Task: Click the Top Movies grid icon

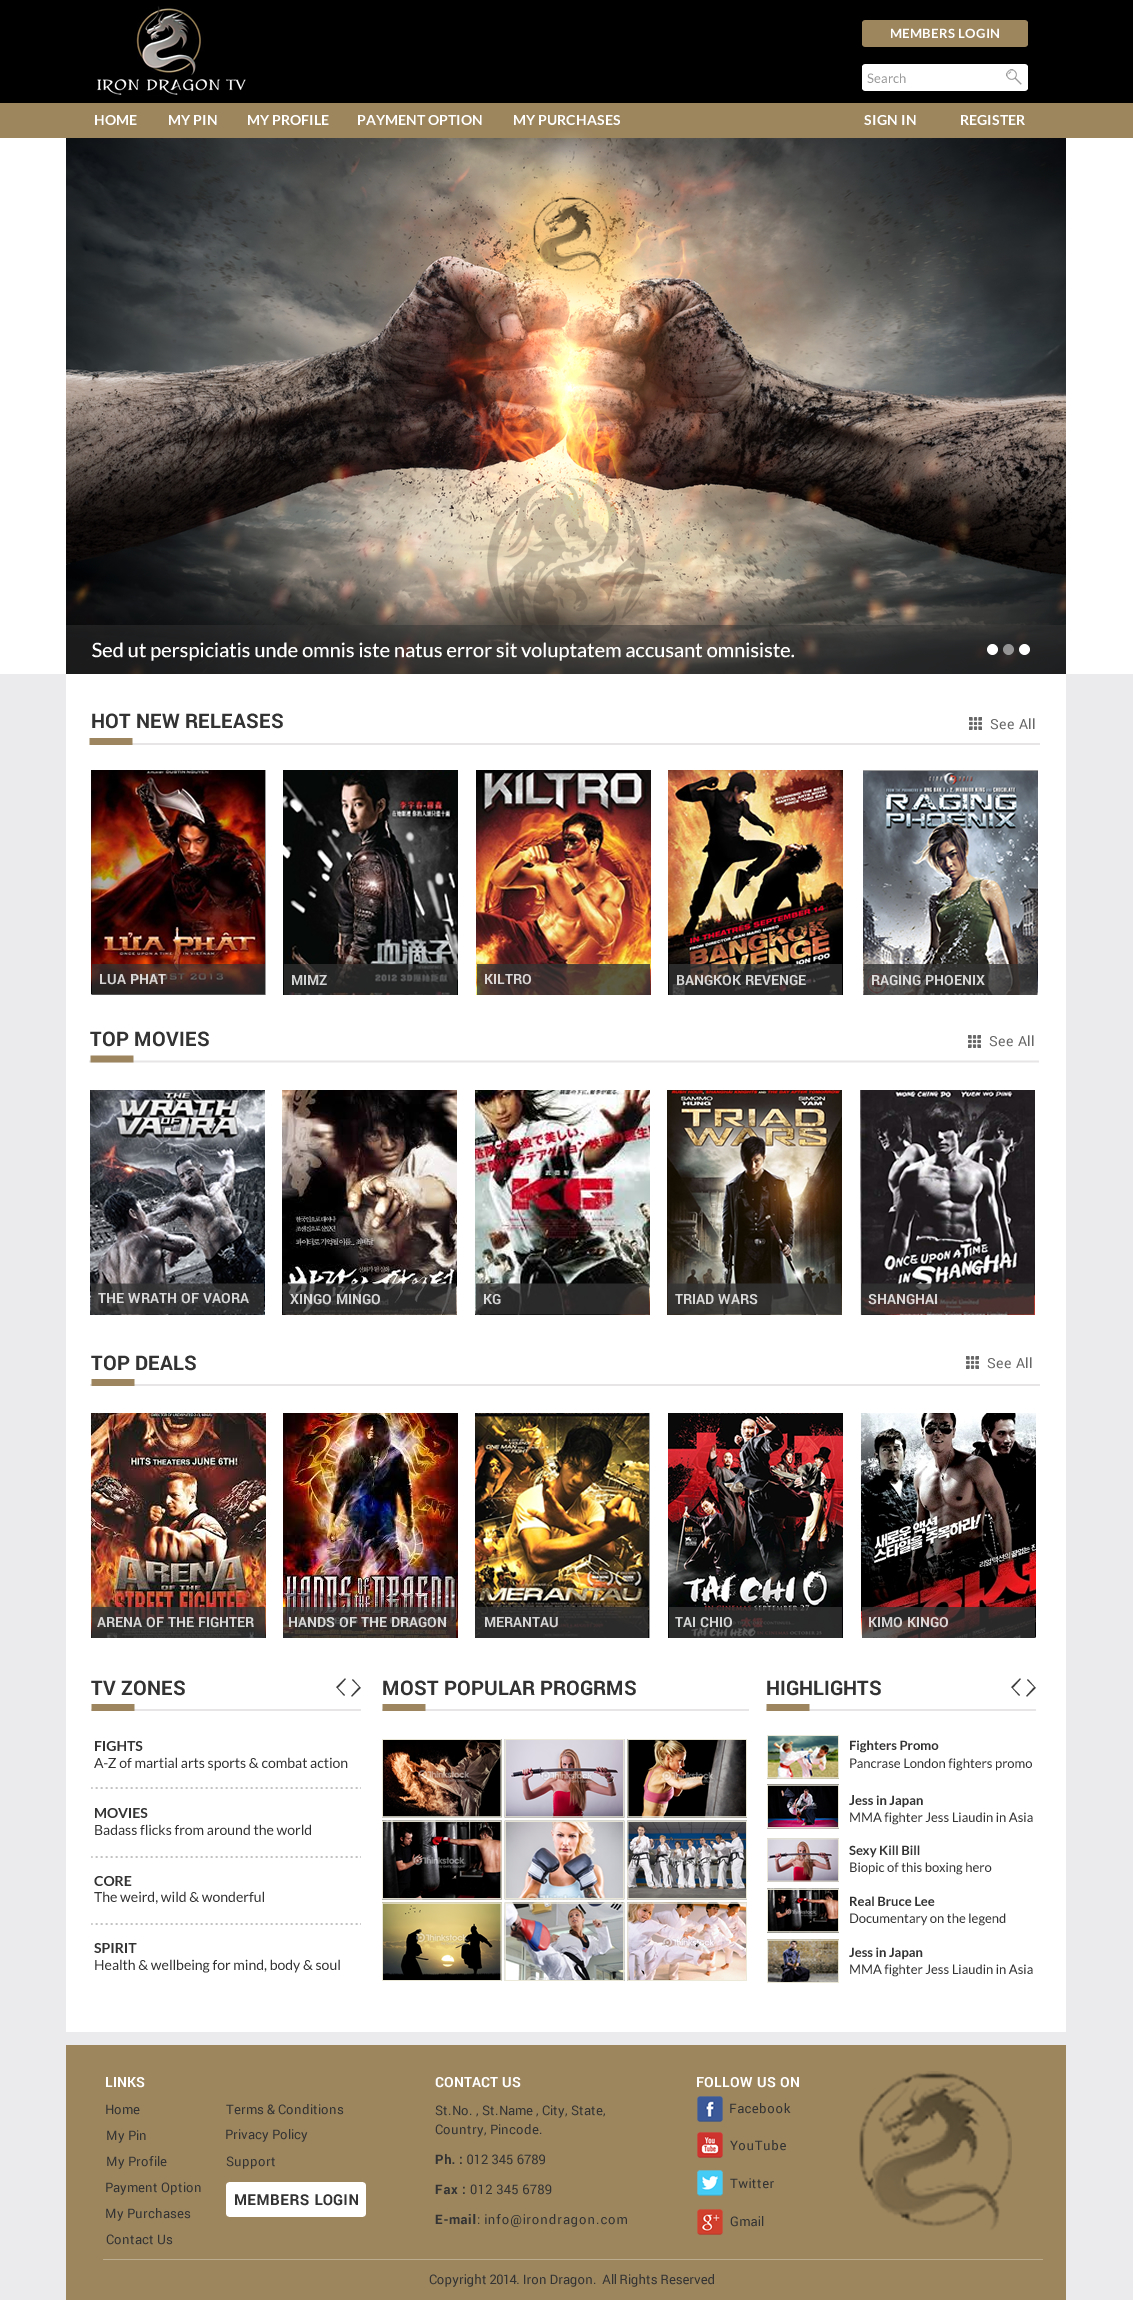Action: coord(975,1041)
